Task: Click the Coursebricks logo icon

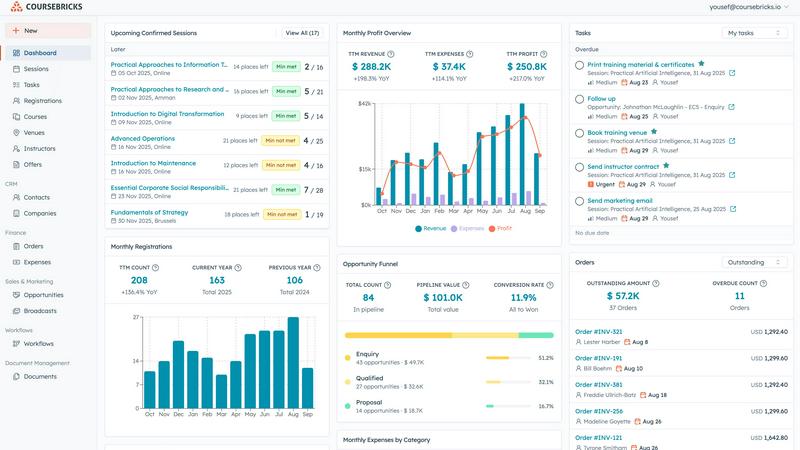Action: click(x=16, y=7)
